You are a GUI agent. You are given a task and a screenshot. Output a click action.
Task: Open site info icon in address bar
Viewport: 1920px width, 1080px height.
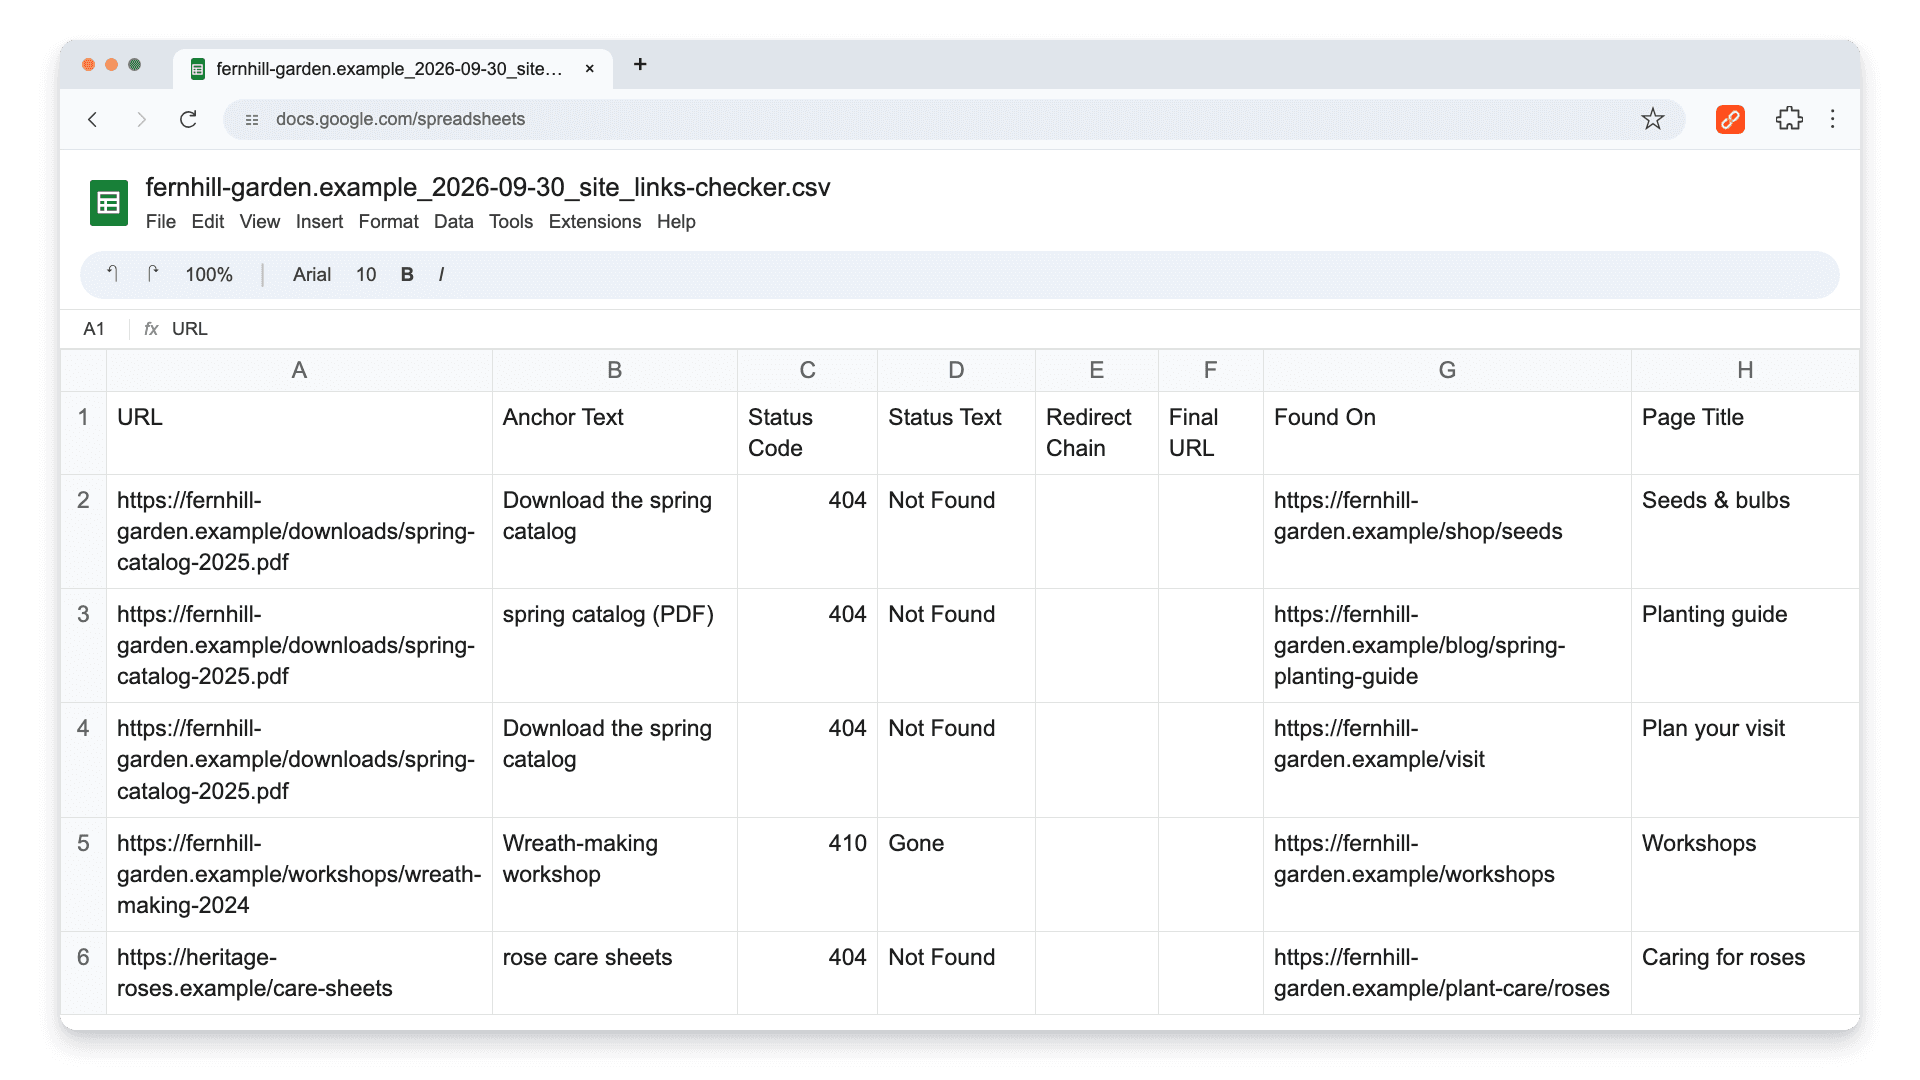point(252,119)
